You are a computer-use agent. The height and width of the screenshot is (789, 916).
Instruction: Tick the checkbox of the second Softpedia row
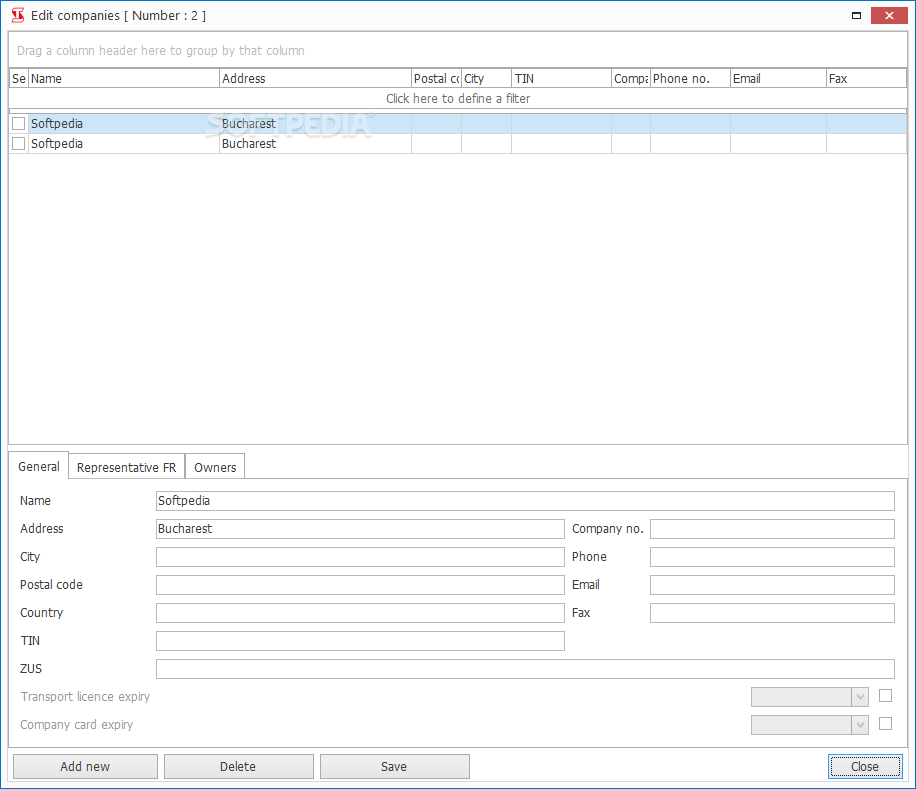tap(19, 143)
